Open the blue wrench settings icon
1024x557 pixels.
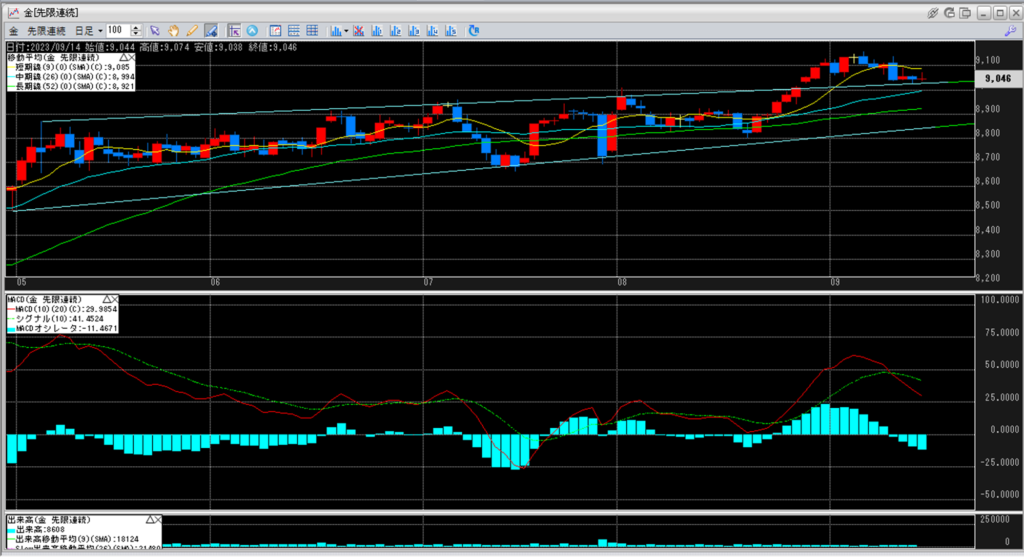point(1010,31)
